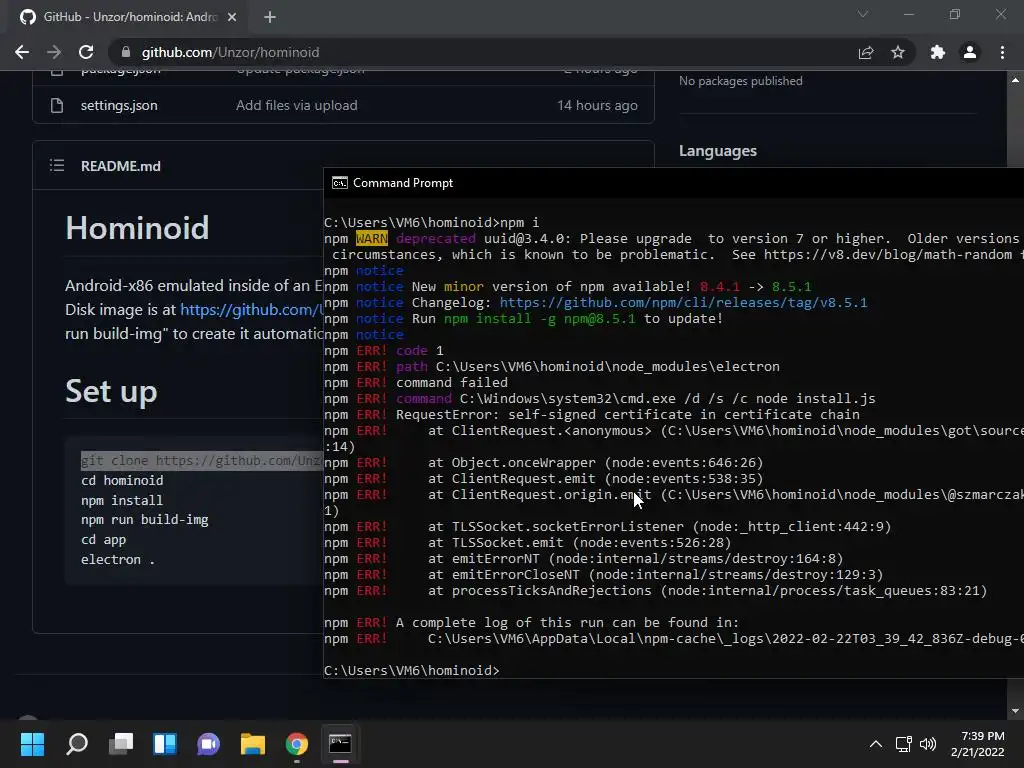
Task: Reload the GitHub page
Action: (x=86, y=52)
